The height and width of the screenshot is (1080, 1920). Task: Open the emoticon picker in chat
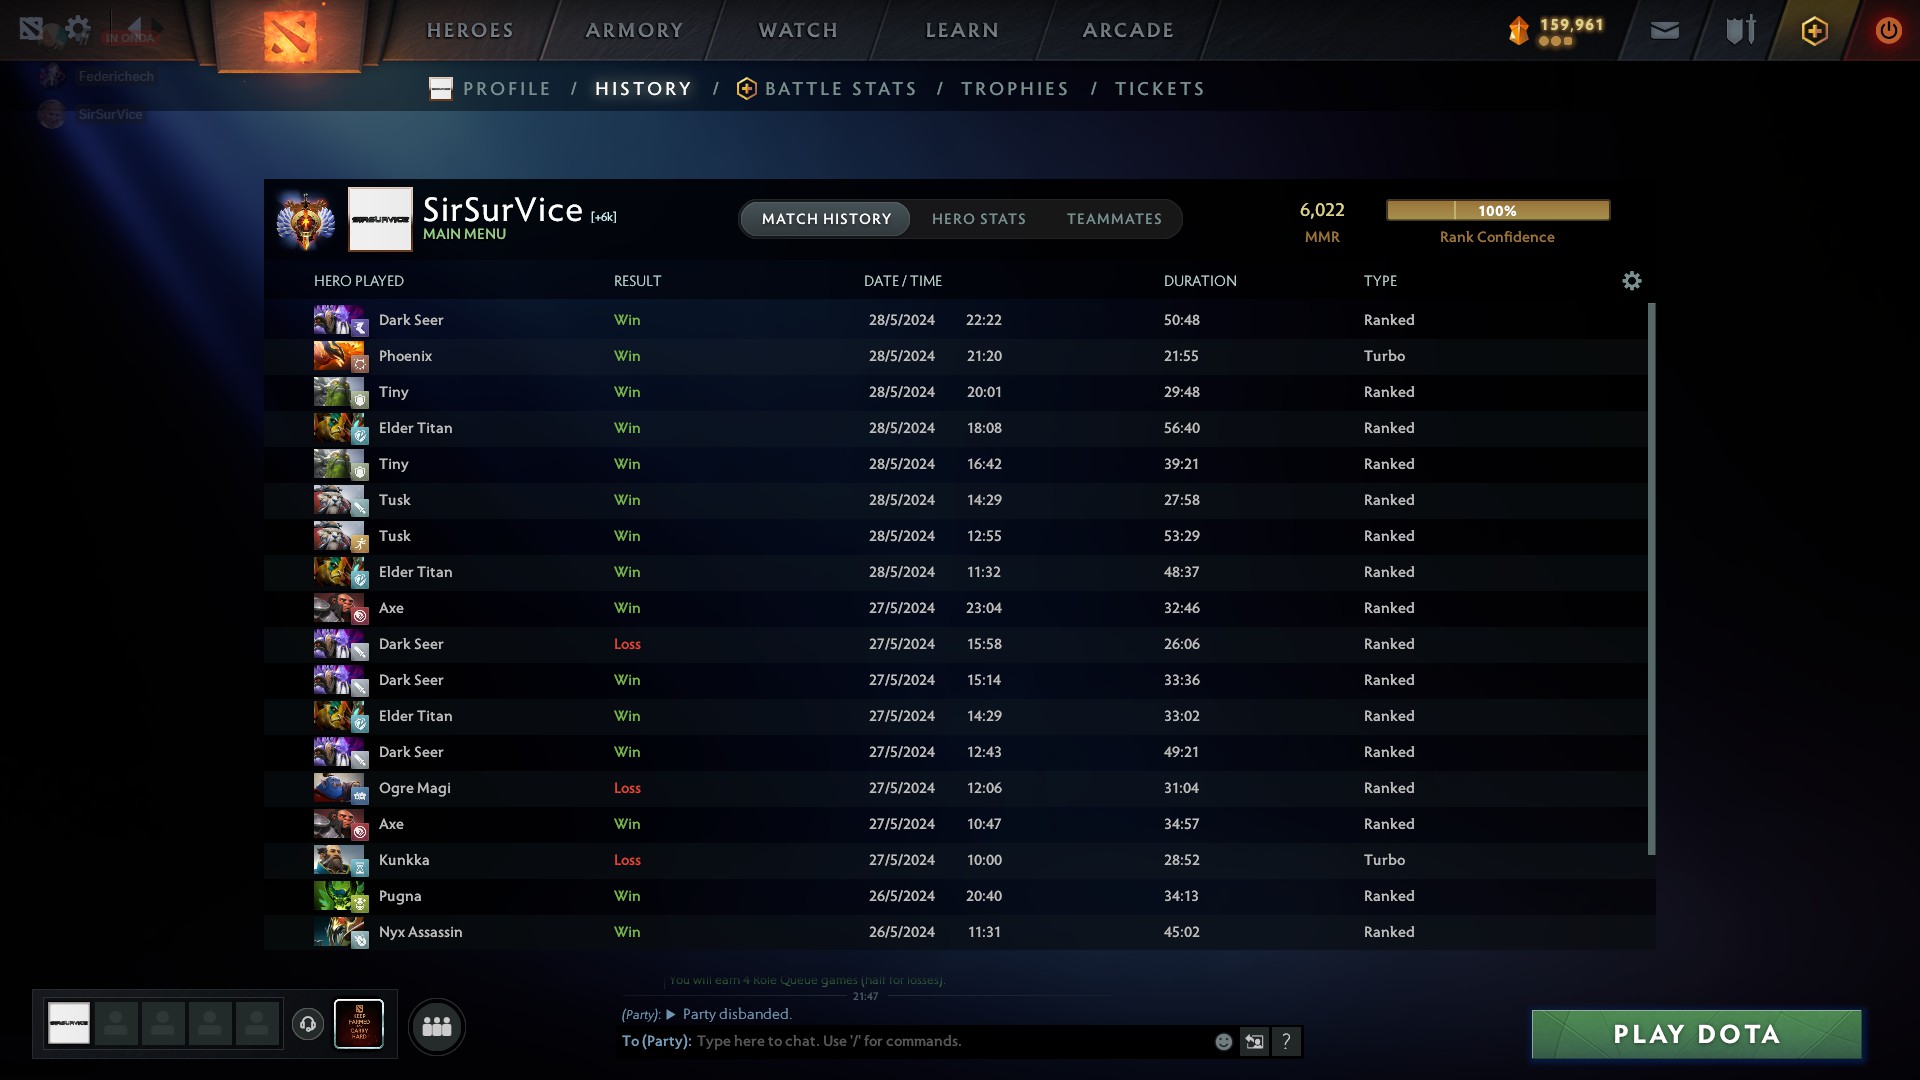1223,1042
